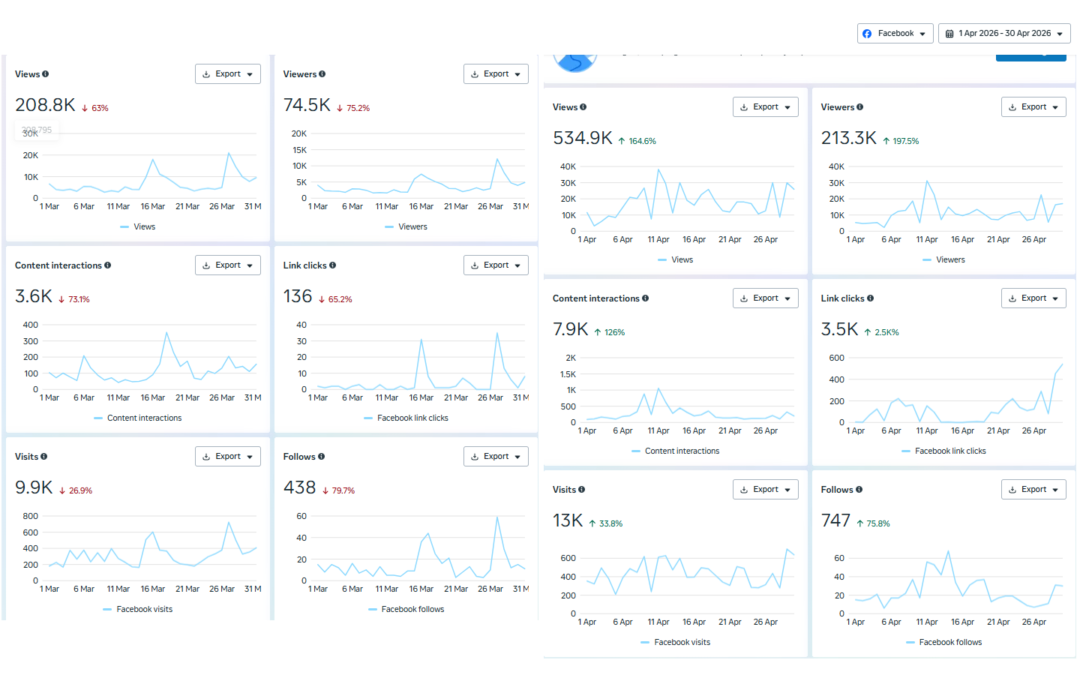Export the April Link clicks chart (3.5K)

click(x=1034, y=298)
